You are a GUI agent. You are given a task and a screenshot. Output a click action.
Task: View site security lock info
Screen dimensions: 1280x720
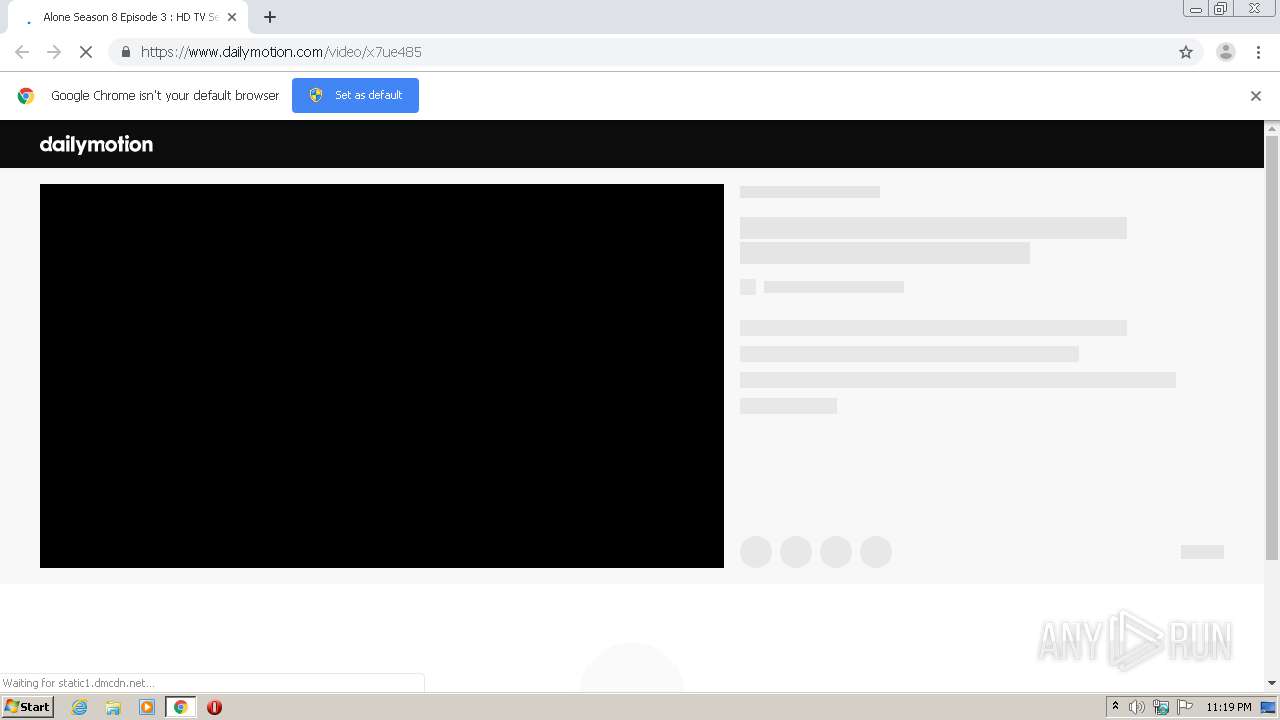coord(125,52)
